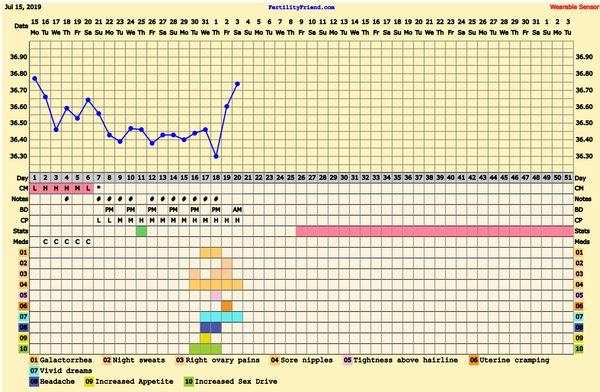Image resolution: width=600 pixels, height=392 pixels.
Task: Click the dark blue headache cell on day 17
Action: 205,328
